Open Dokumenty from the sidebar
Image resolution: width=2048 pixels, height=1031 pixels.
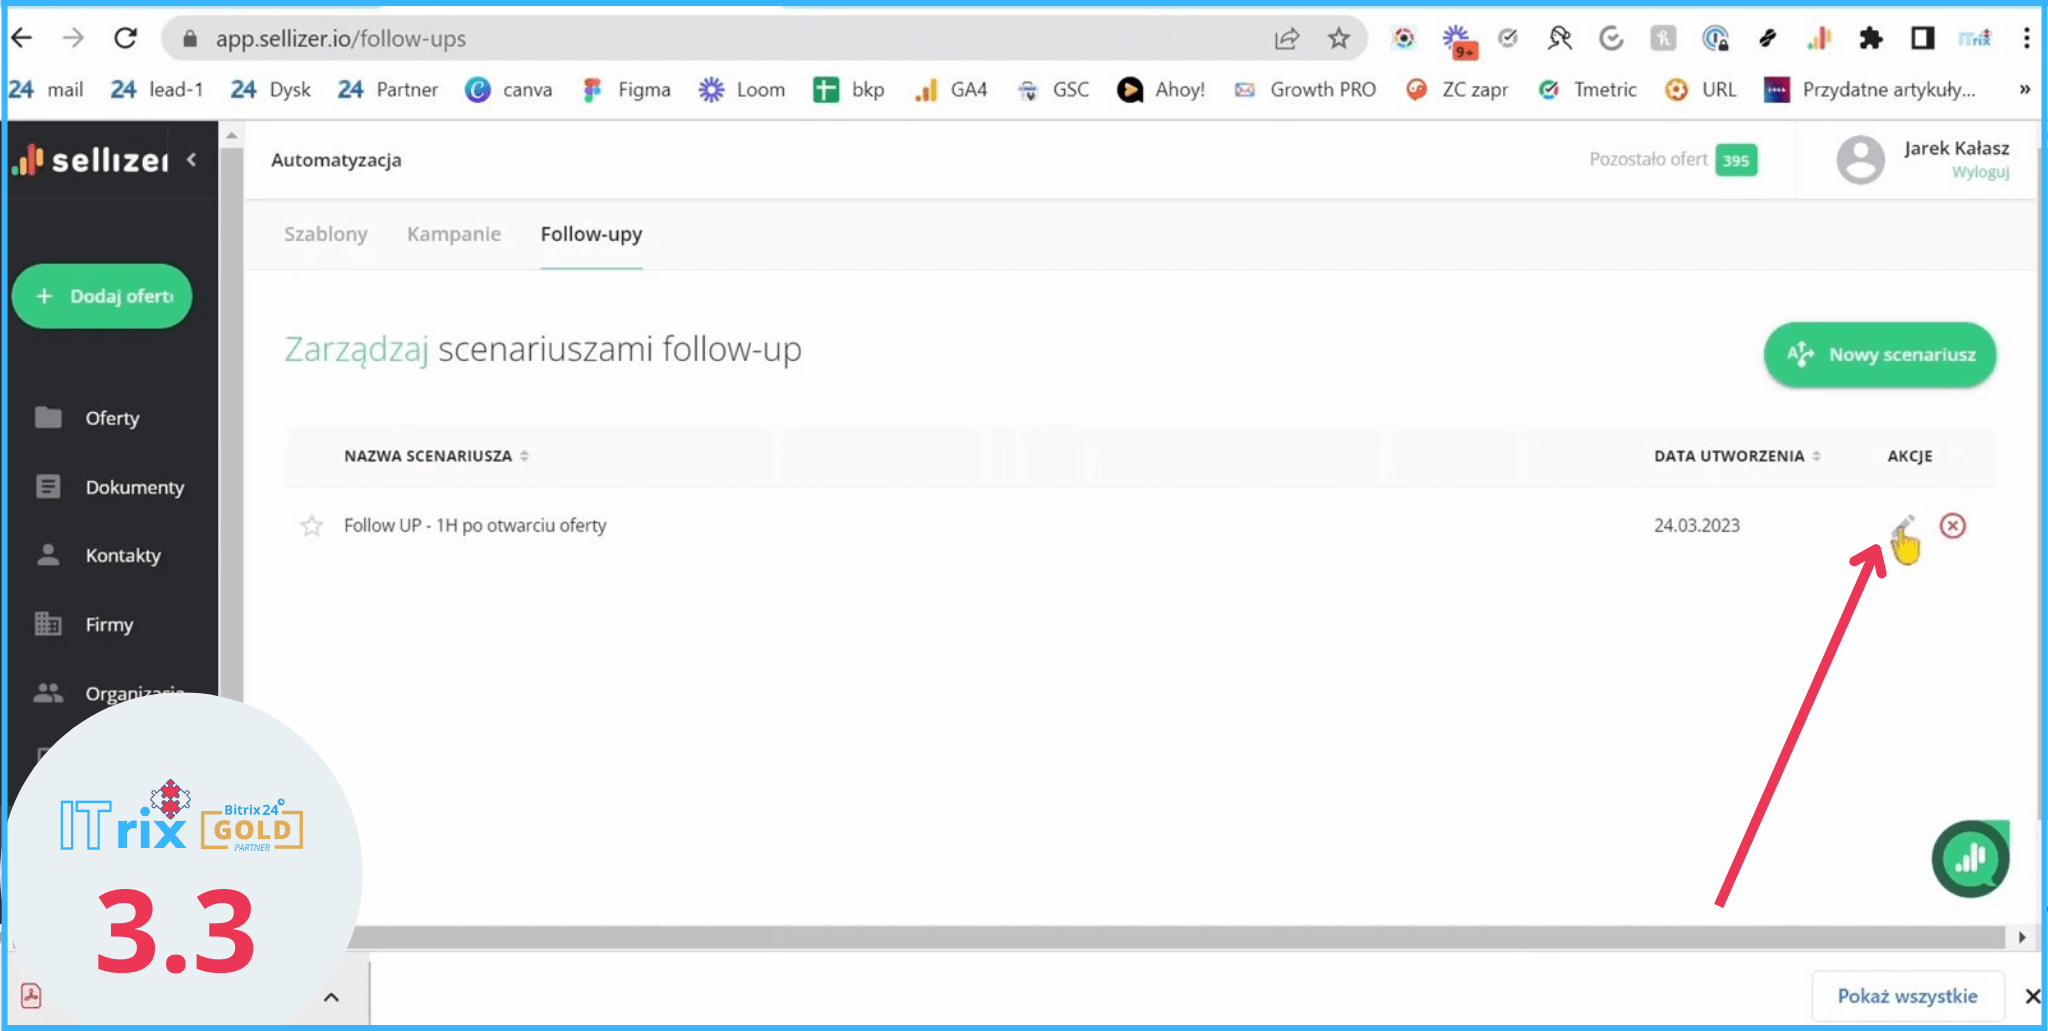[x=134, y=487]
